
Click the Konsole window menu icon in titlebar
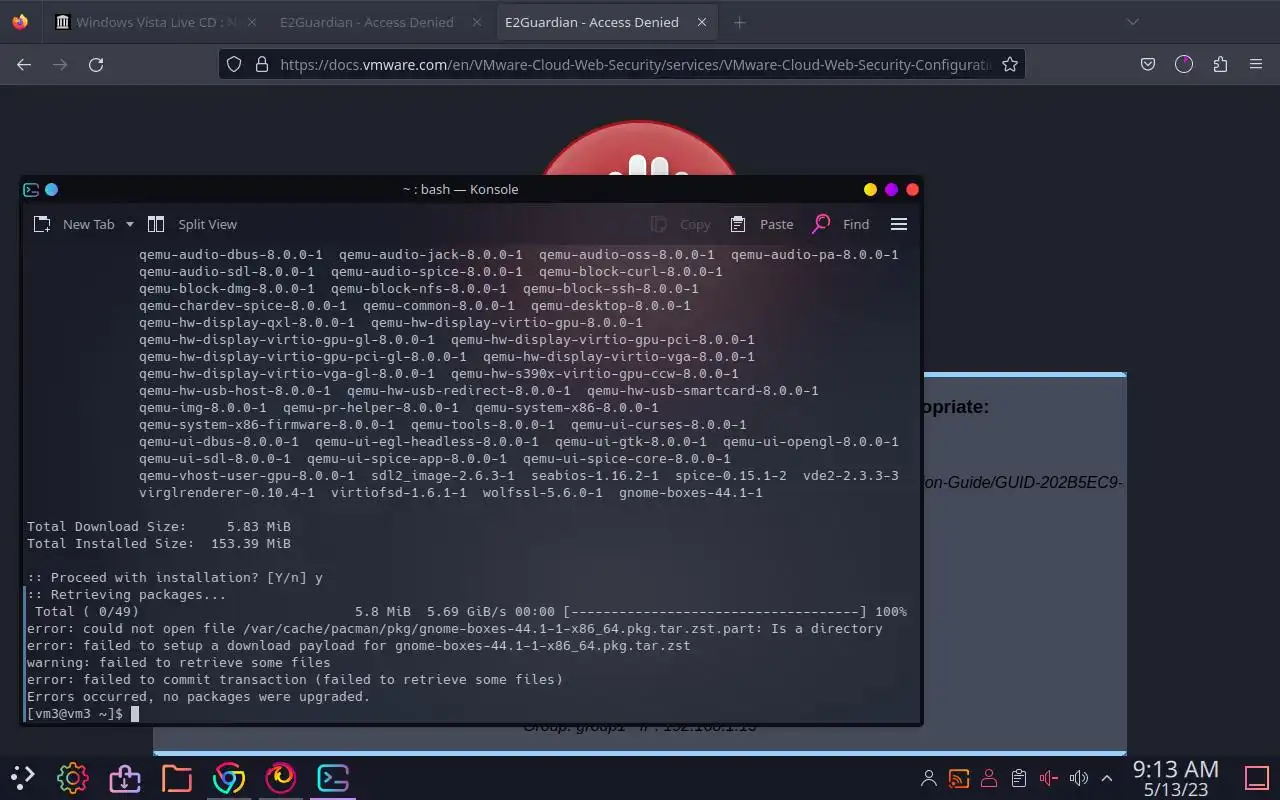(x=31, y=189)
